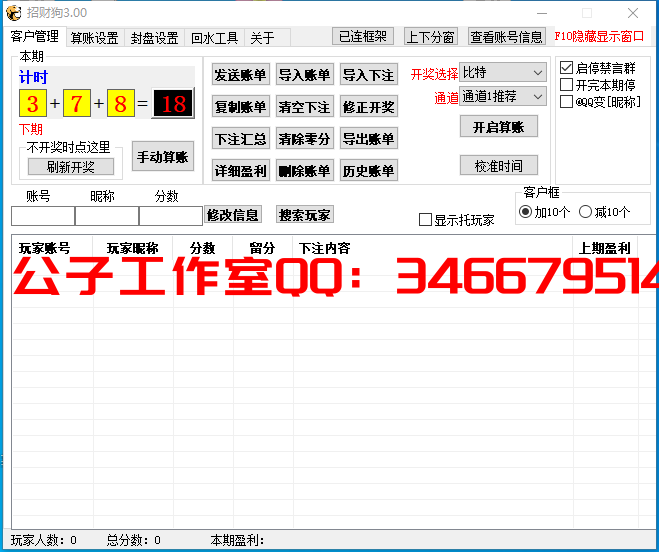The width and height of the screenshot is (659, 552).
Task: Select the 加10个 radio button
Action: click(525, 211)
